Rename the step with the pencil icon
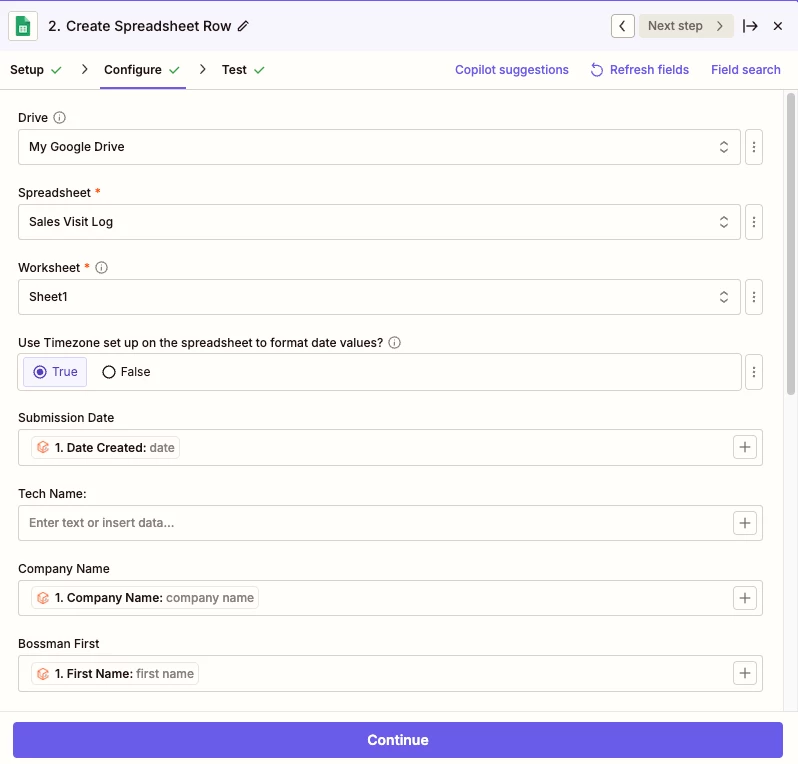The height and width of the screenshot is (764, 798). pos(243,26)
